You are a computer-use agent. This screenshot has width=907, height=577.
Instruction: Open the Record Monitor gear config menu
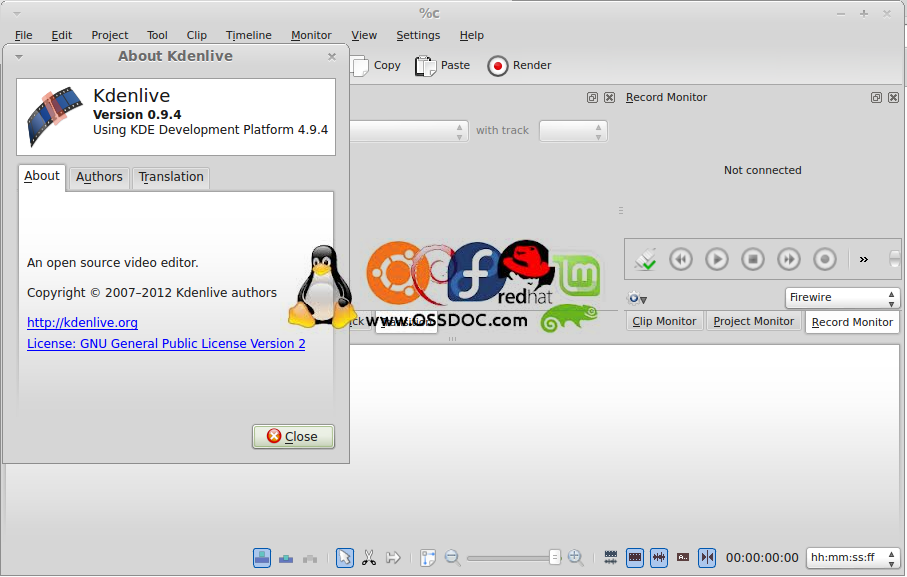(x=637, y=298)
